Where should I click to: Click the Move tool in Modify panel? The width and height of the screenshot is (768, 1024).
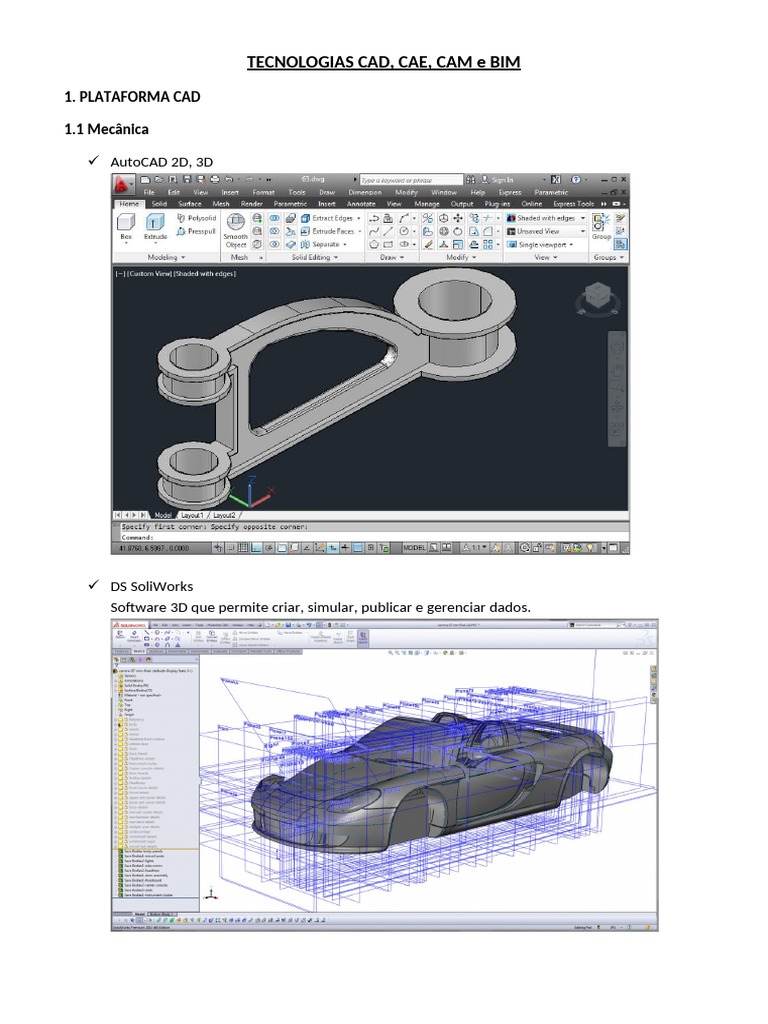click(x=458, y=218)
